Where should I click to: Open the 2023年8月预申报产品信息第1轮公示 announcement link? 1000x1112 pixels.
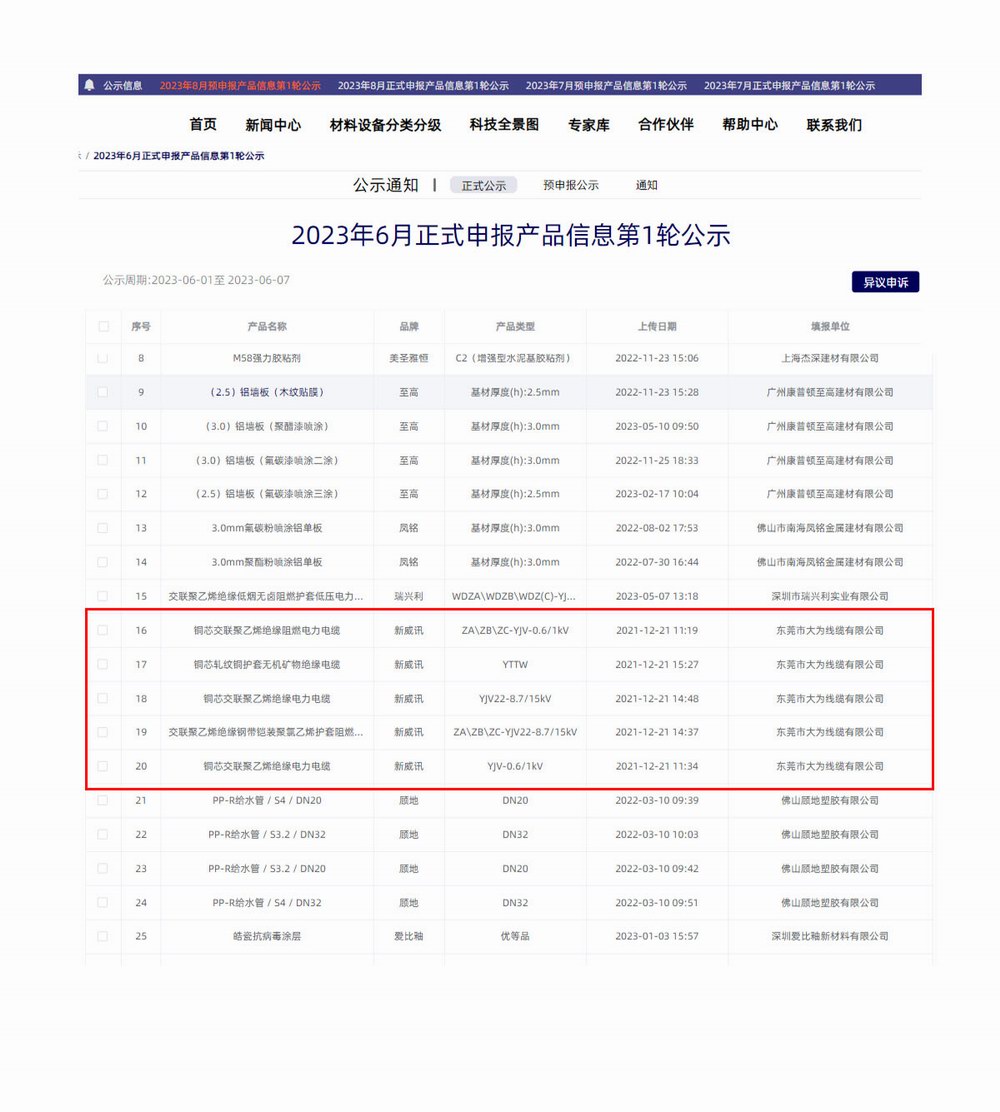point(240,85)
